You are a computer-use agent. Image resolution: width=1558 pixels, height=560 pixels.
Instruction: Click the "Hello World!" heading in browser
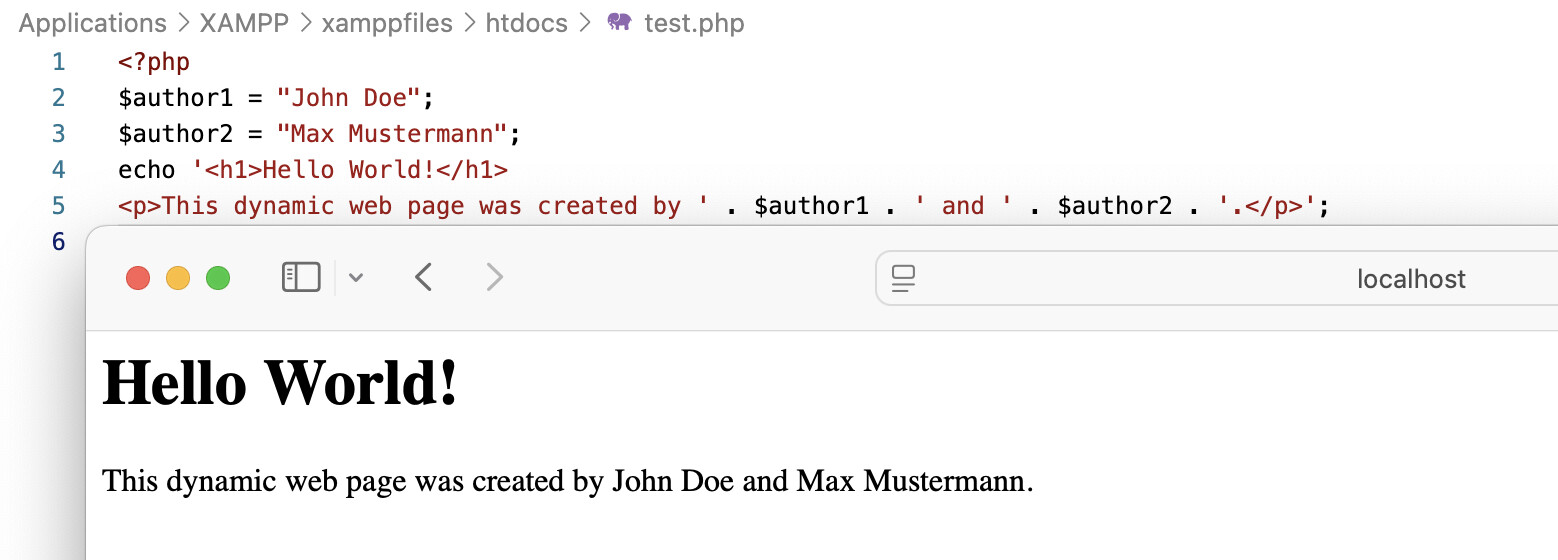coord(281,383)
